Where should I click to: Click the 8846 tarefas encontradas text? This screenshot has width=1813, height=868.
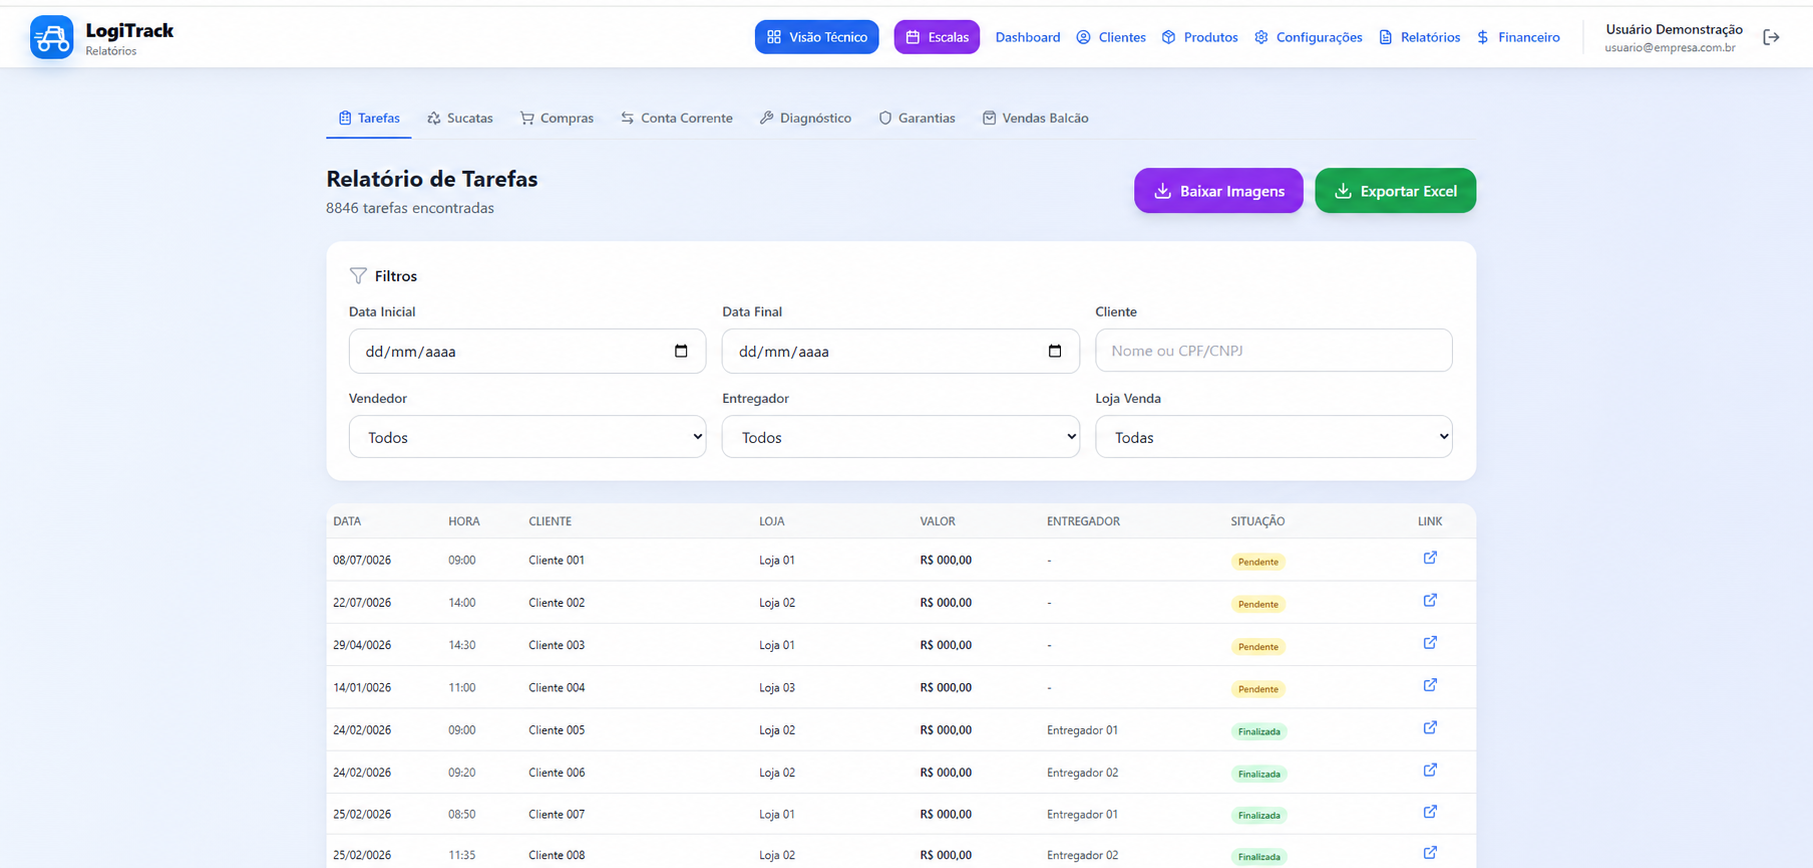click(x=410, y=208)
